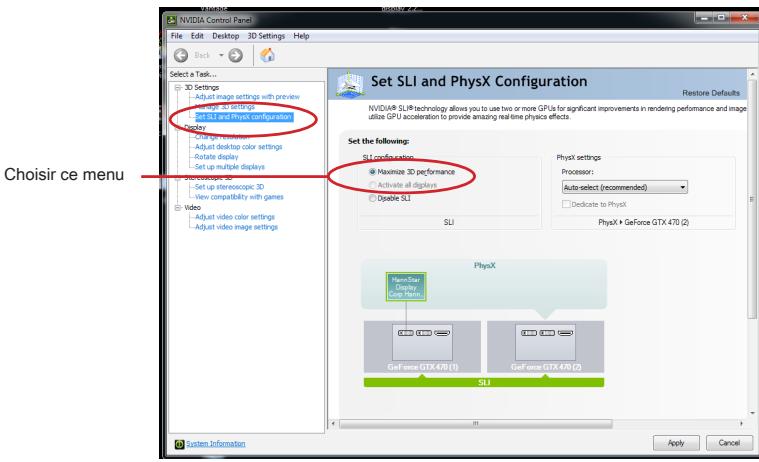Open Adjust image settings with preview
The width and height of the screenshot is (759, 462).
[x=247, y=97]
